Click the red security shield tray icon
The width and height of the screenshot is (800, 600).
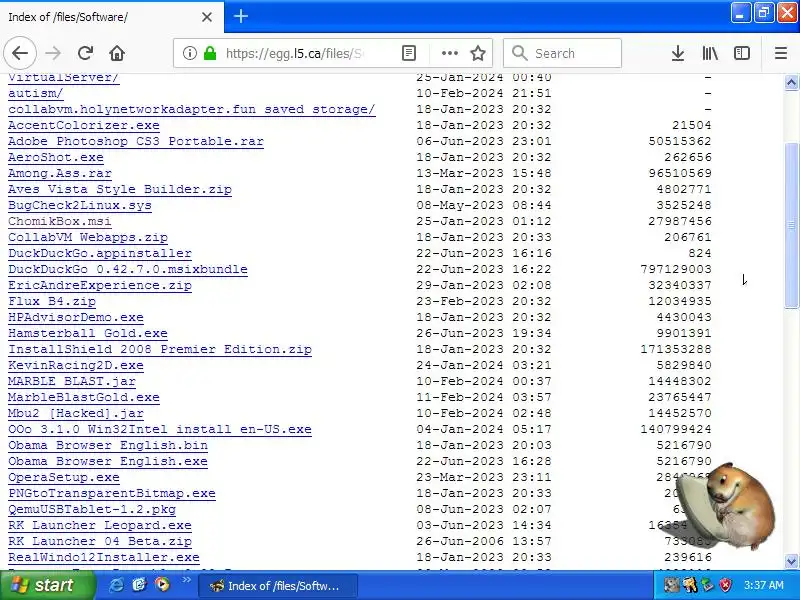[725, 585]
